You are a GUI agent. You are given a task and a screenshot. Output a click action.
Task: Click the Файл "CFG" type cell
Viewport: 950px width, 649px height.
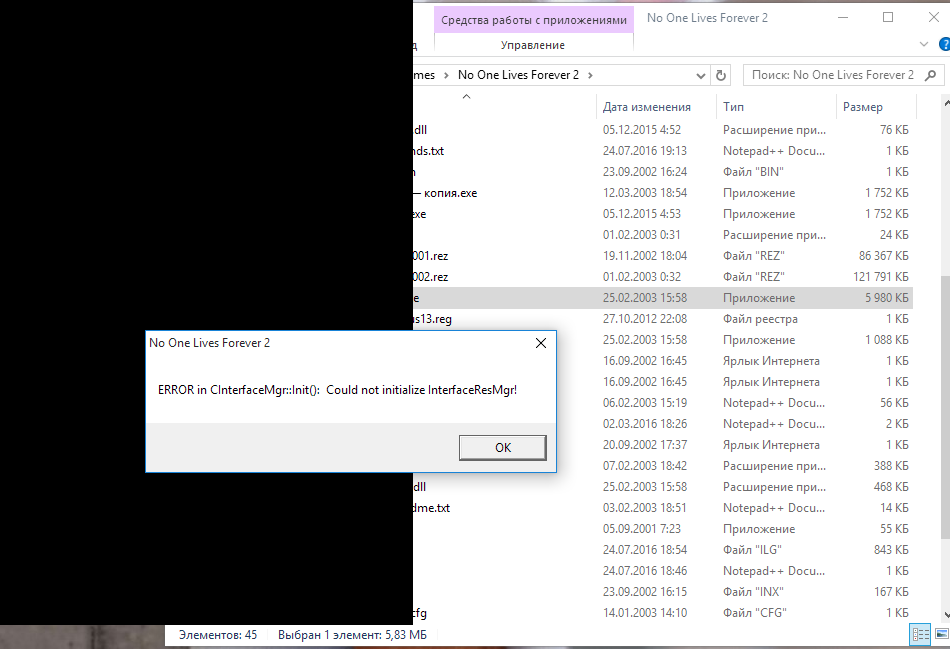[754, 613]
